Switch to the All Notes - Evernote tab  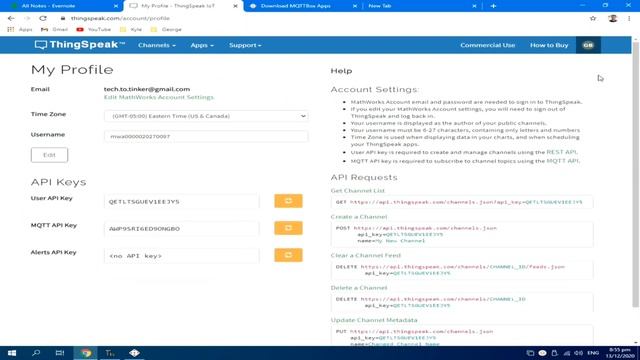click(x=61, y=6)
